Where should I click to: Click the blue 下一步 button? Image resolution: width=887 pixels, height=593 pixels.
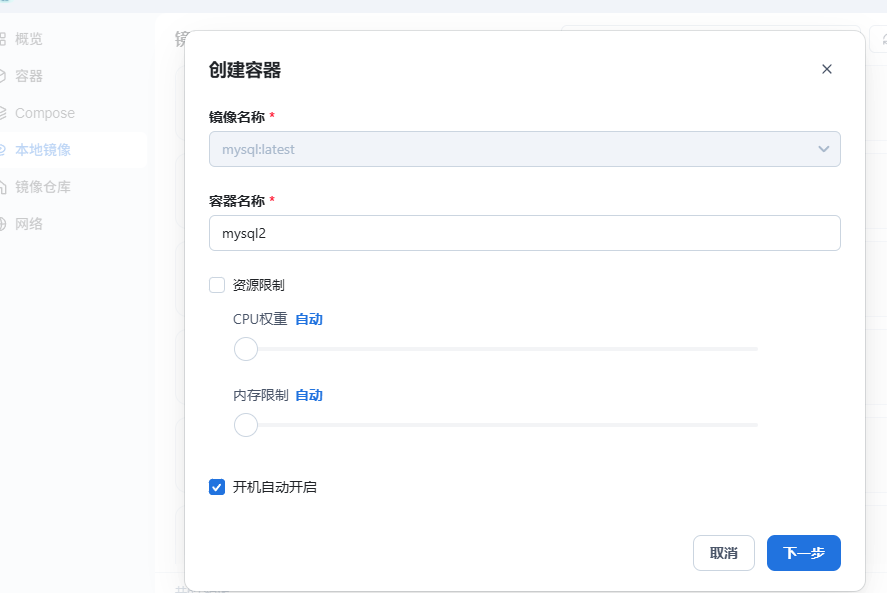coord(803,553)
